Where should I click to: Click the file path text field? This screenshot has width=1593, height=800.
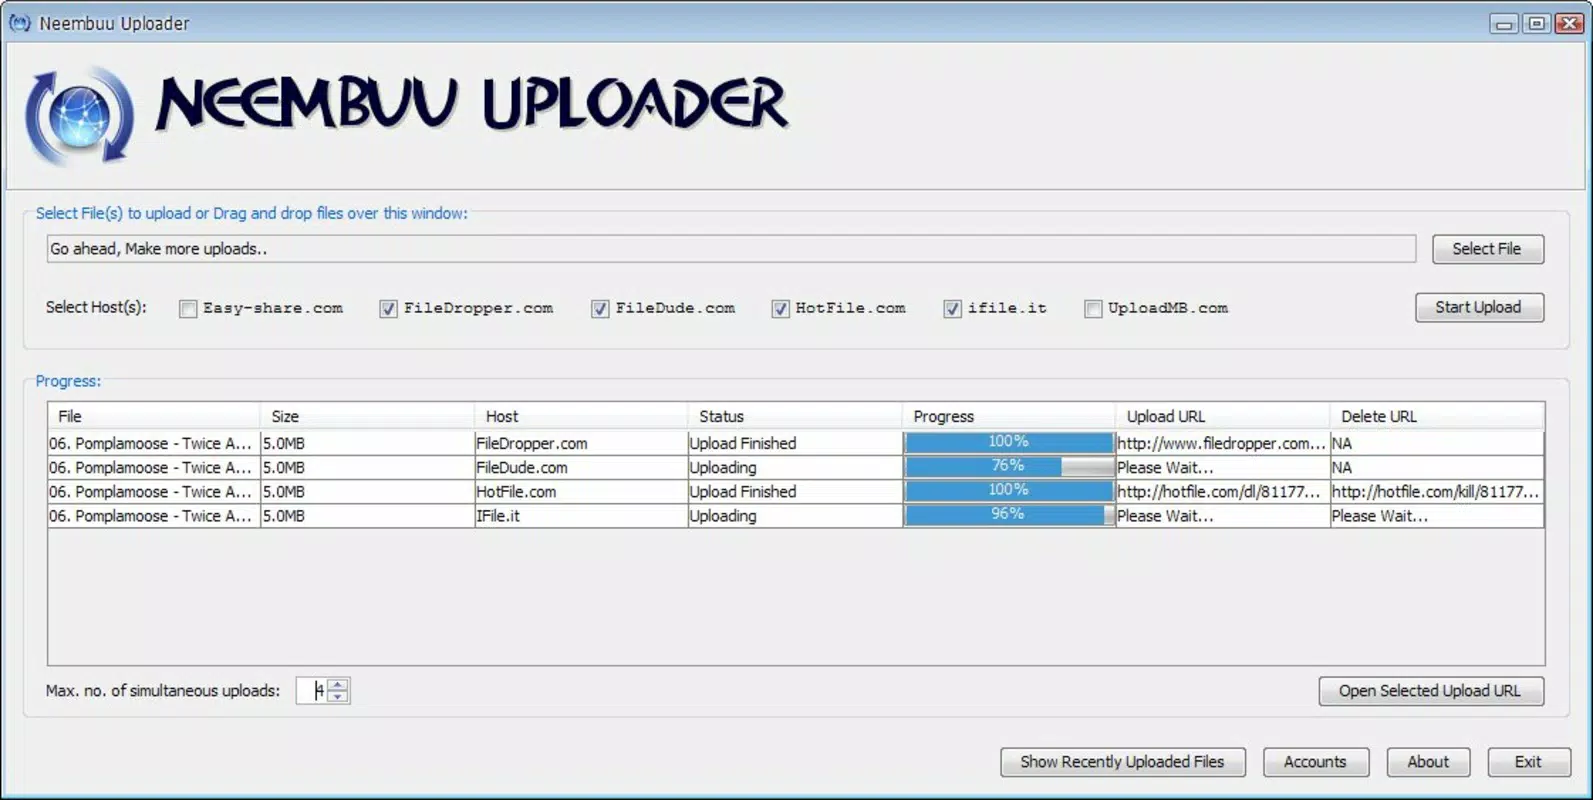tap(731, 249)
